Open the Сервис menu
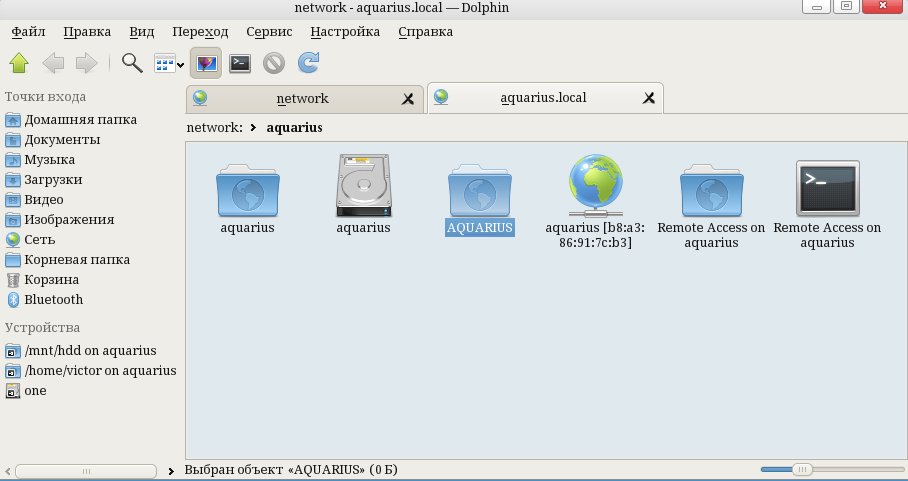 pyautogui.click(x=269, y=32)
